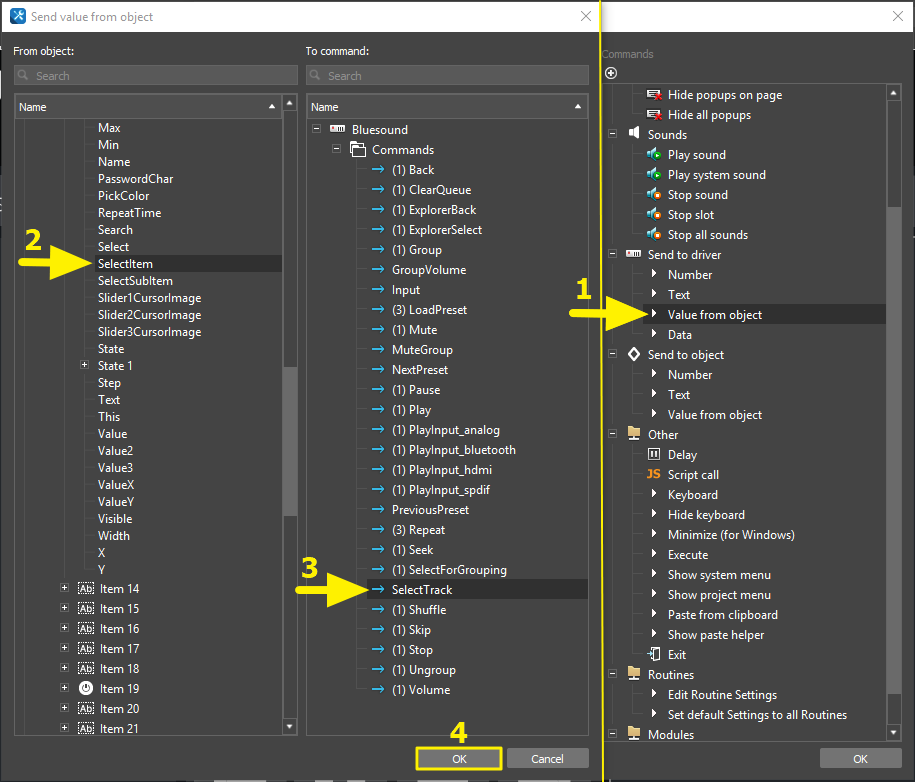915x782 pixels.
Task: Expand the State 1 tree node
Action: click(85, 366)
